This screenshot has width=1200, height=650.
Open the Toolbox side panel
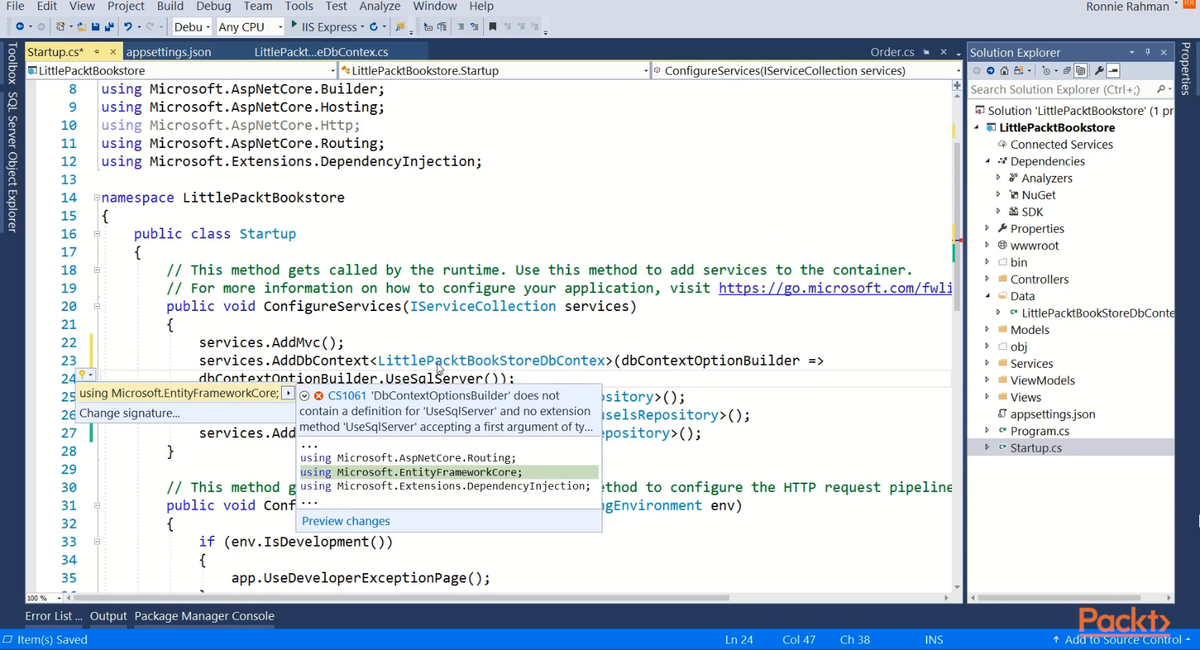pos(11,65)
